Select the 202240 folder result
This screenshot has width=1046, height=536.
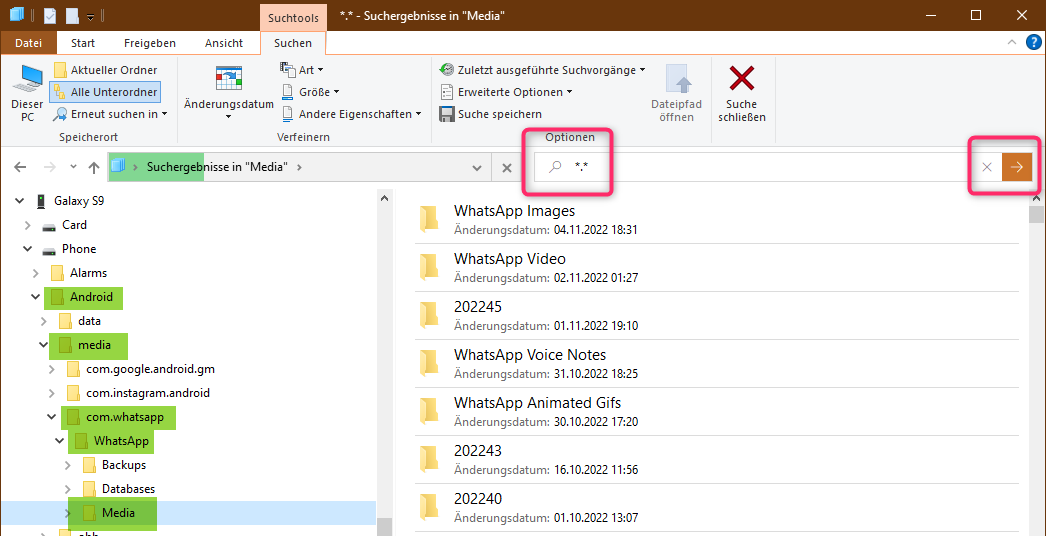pos(717,507)
